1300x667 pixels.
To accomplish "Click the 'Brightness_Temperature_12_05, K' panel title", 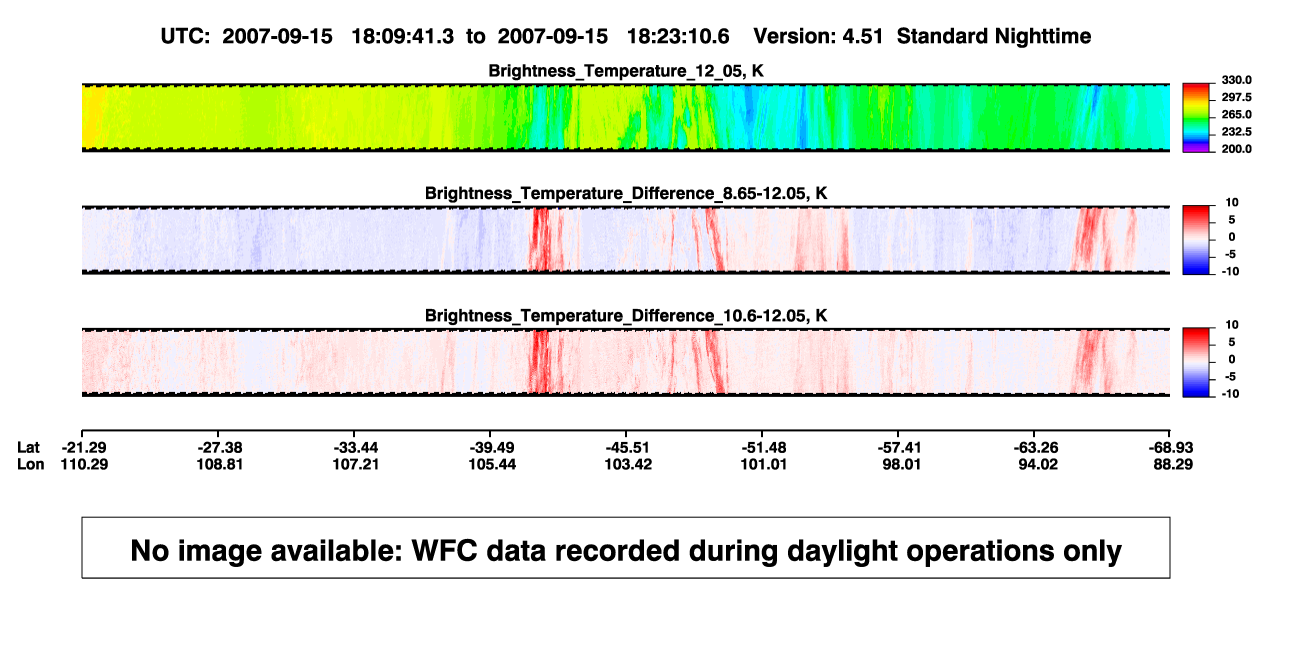I will coord(626,70).
